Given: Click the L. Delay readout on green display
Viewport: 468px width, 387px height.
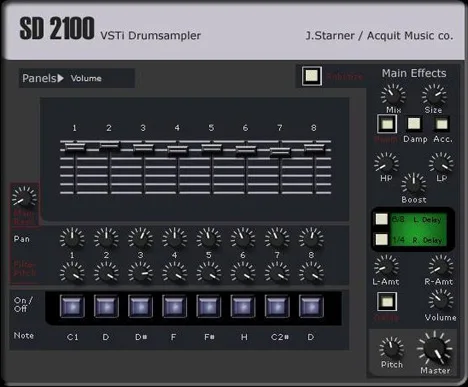Looking at the screenshot, I should tap(427, 220).
